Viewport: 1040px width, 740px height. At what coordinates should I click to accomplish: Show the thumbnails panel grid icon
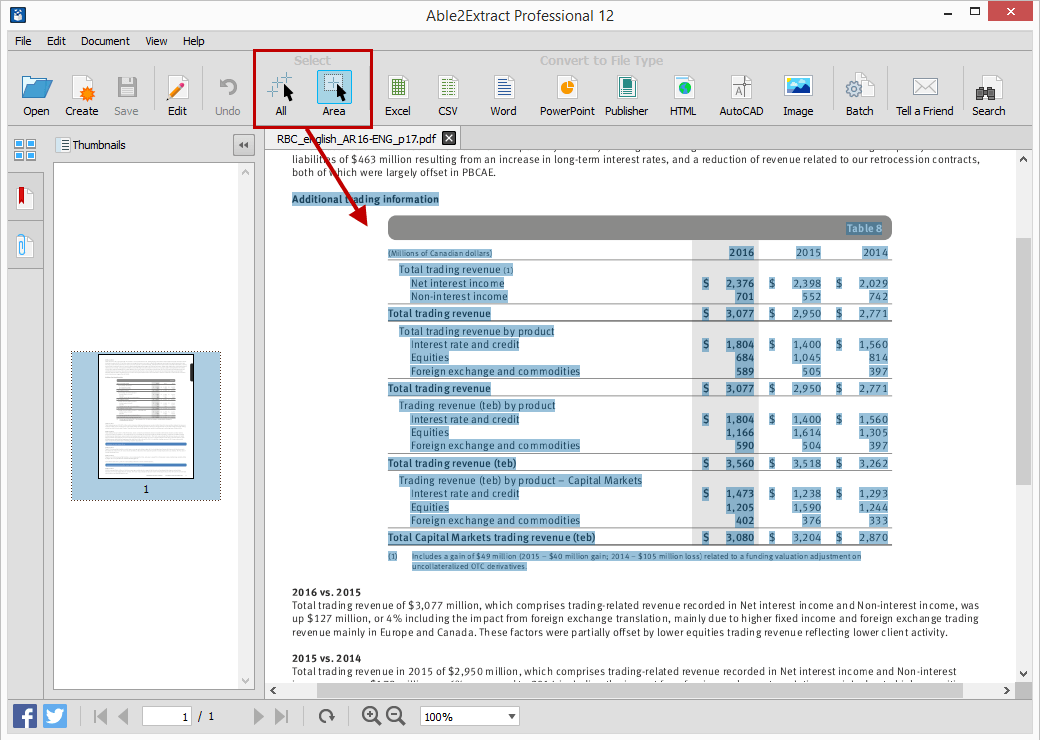25,150
